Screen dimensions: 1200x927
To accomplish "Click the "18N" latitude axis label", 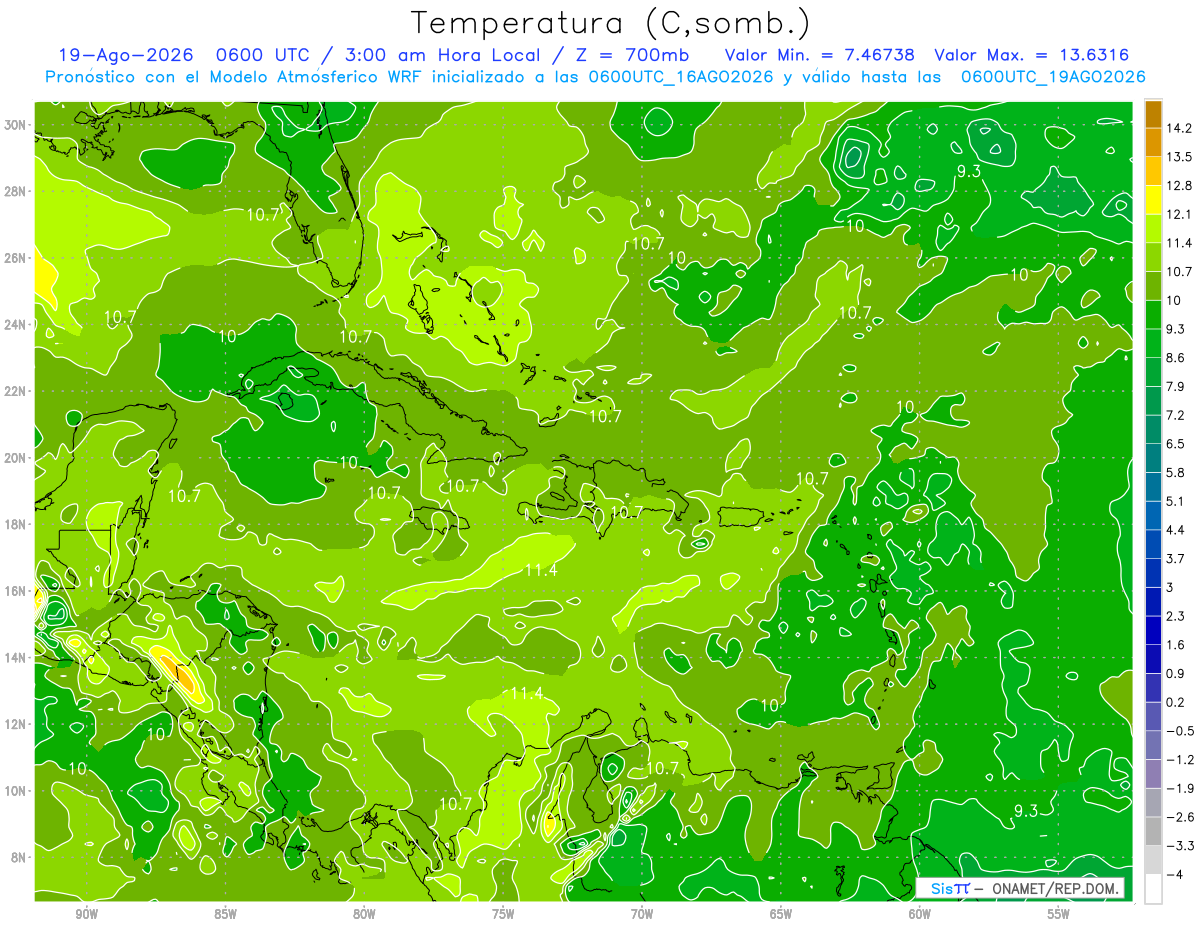I will [17, 524].
